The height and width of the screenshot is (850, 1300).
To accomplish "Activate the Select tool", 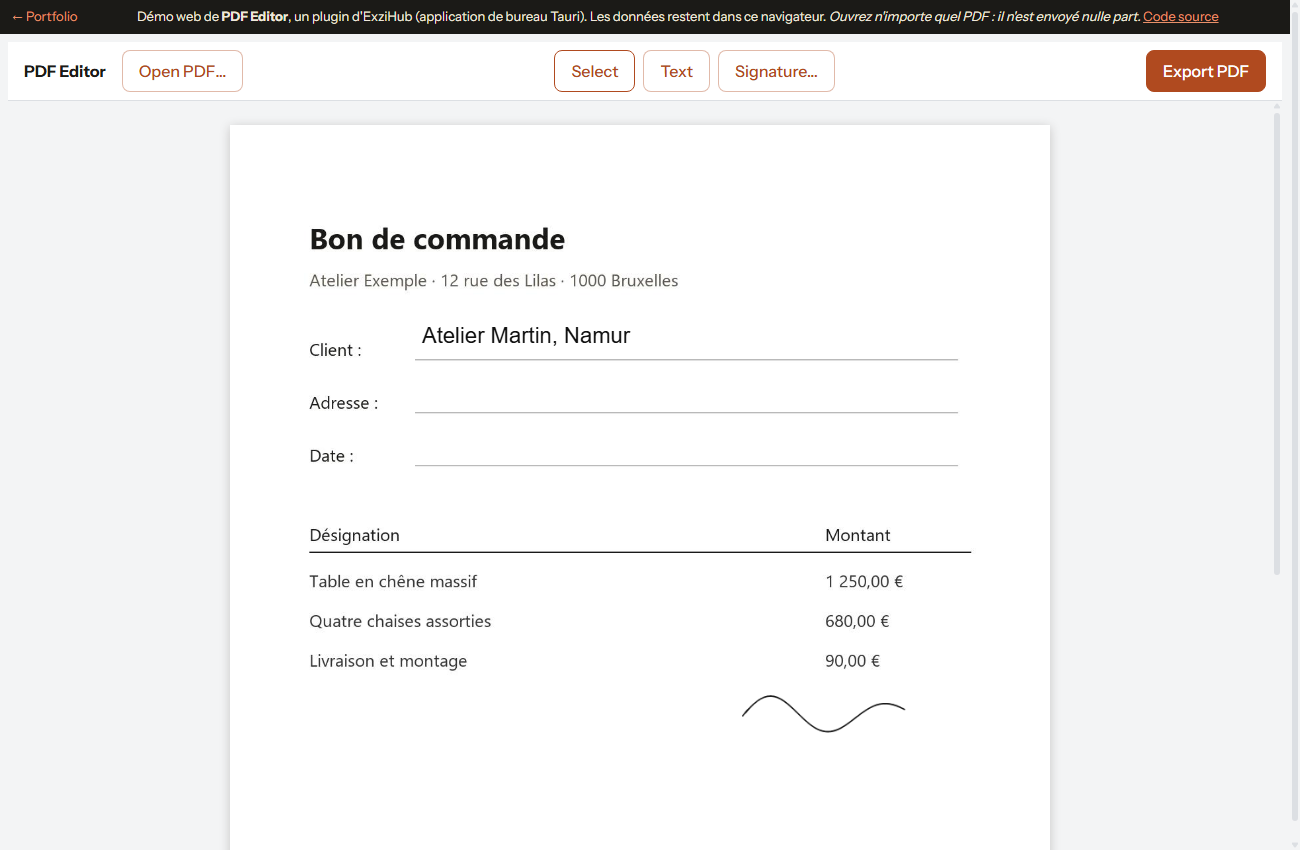I will tap(594, 71).
